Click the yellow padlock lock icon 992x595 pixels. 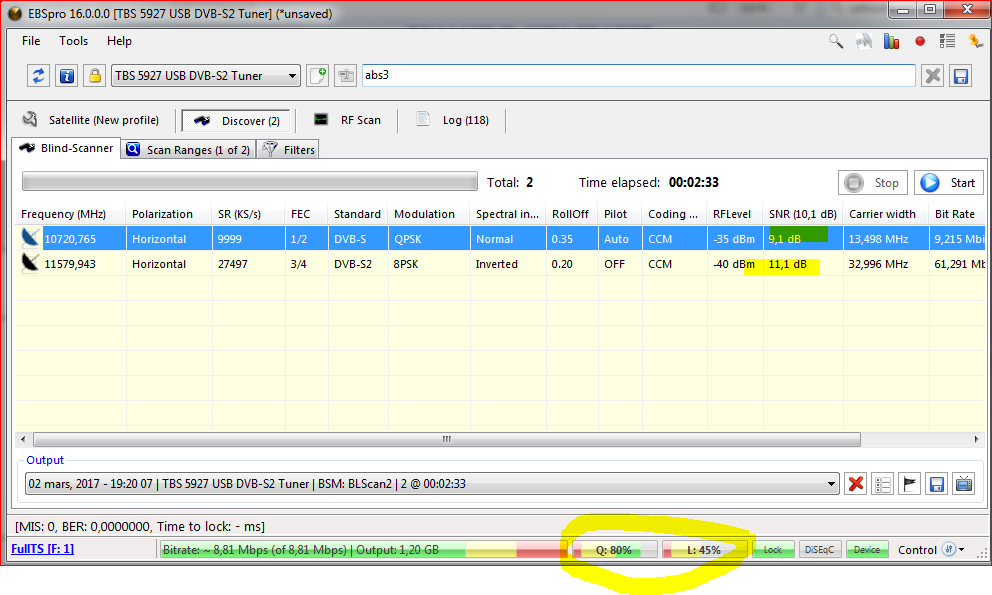click(x=94, y=76)
